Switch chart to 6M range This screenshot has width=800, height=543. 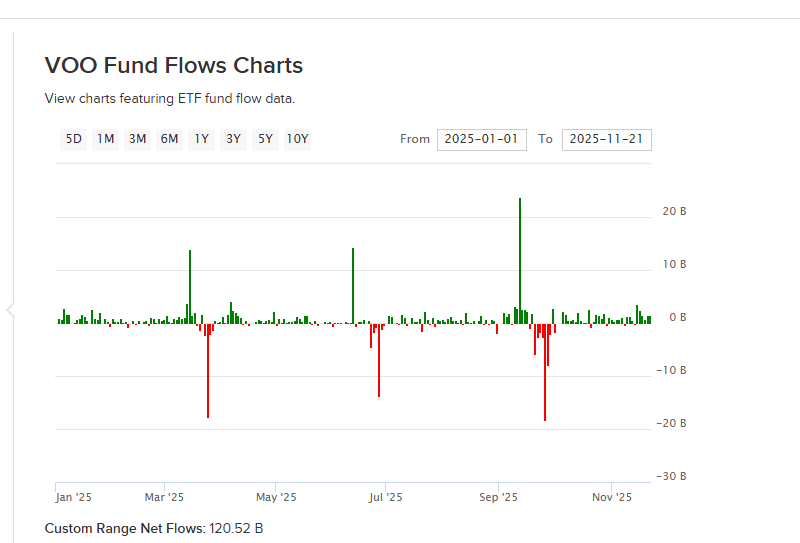[x=169, y=139]
